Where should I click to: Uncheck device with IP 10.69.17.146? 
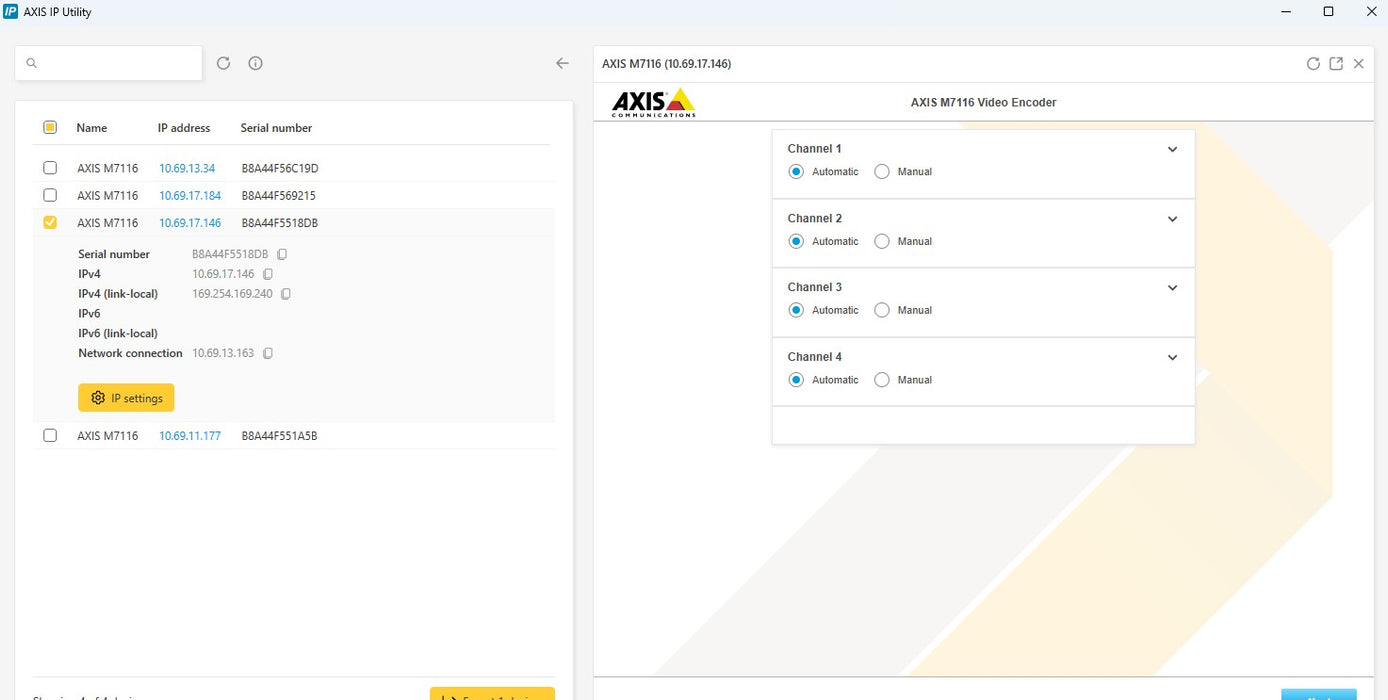(x=50, y=222)
